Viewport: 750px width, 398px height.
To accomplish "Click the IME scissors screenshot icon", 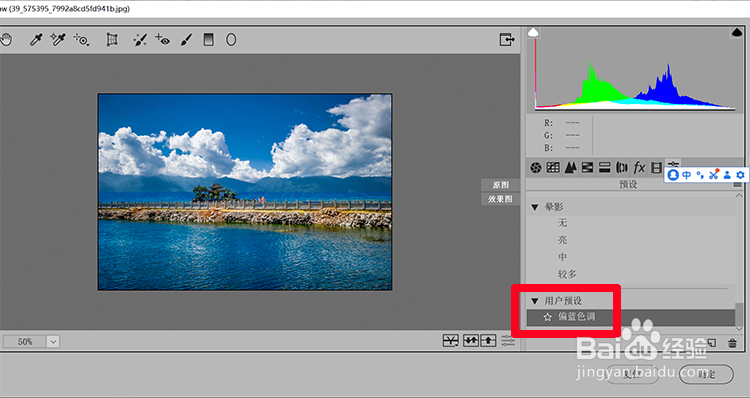I will point(714,175).
